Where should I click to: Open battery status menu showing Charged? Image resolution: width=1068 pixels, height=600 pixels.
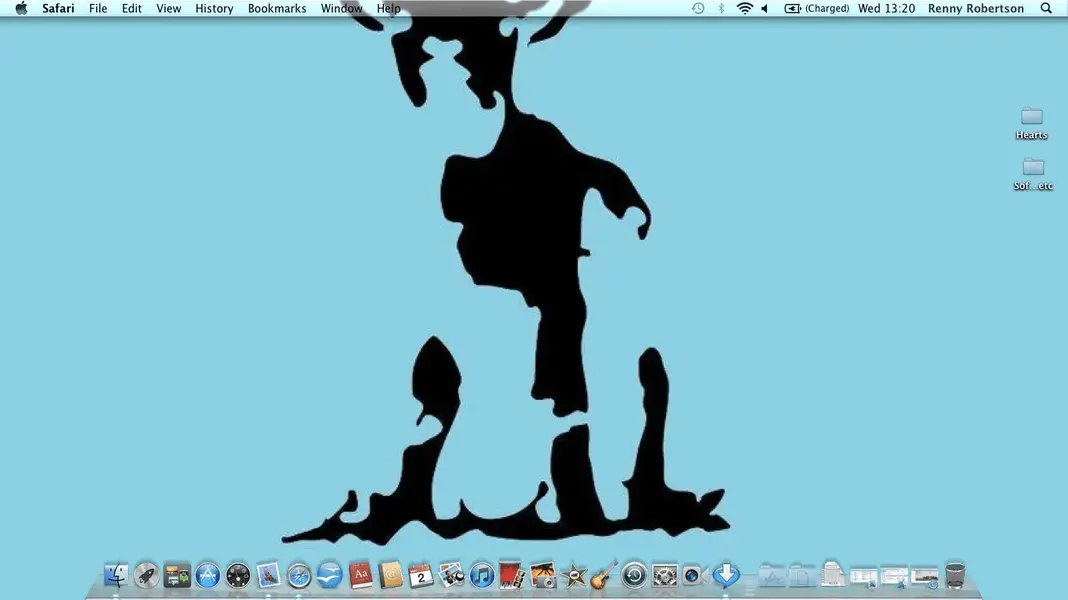pyautogui.click(x=817, y=8)
